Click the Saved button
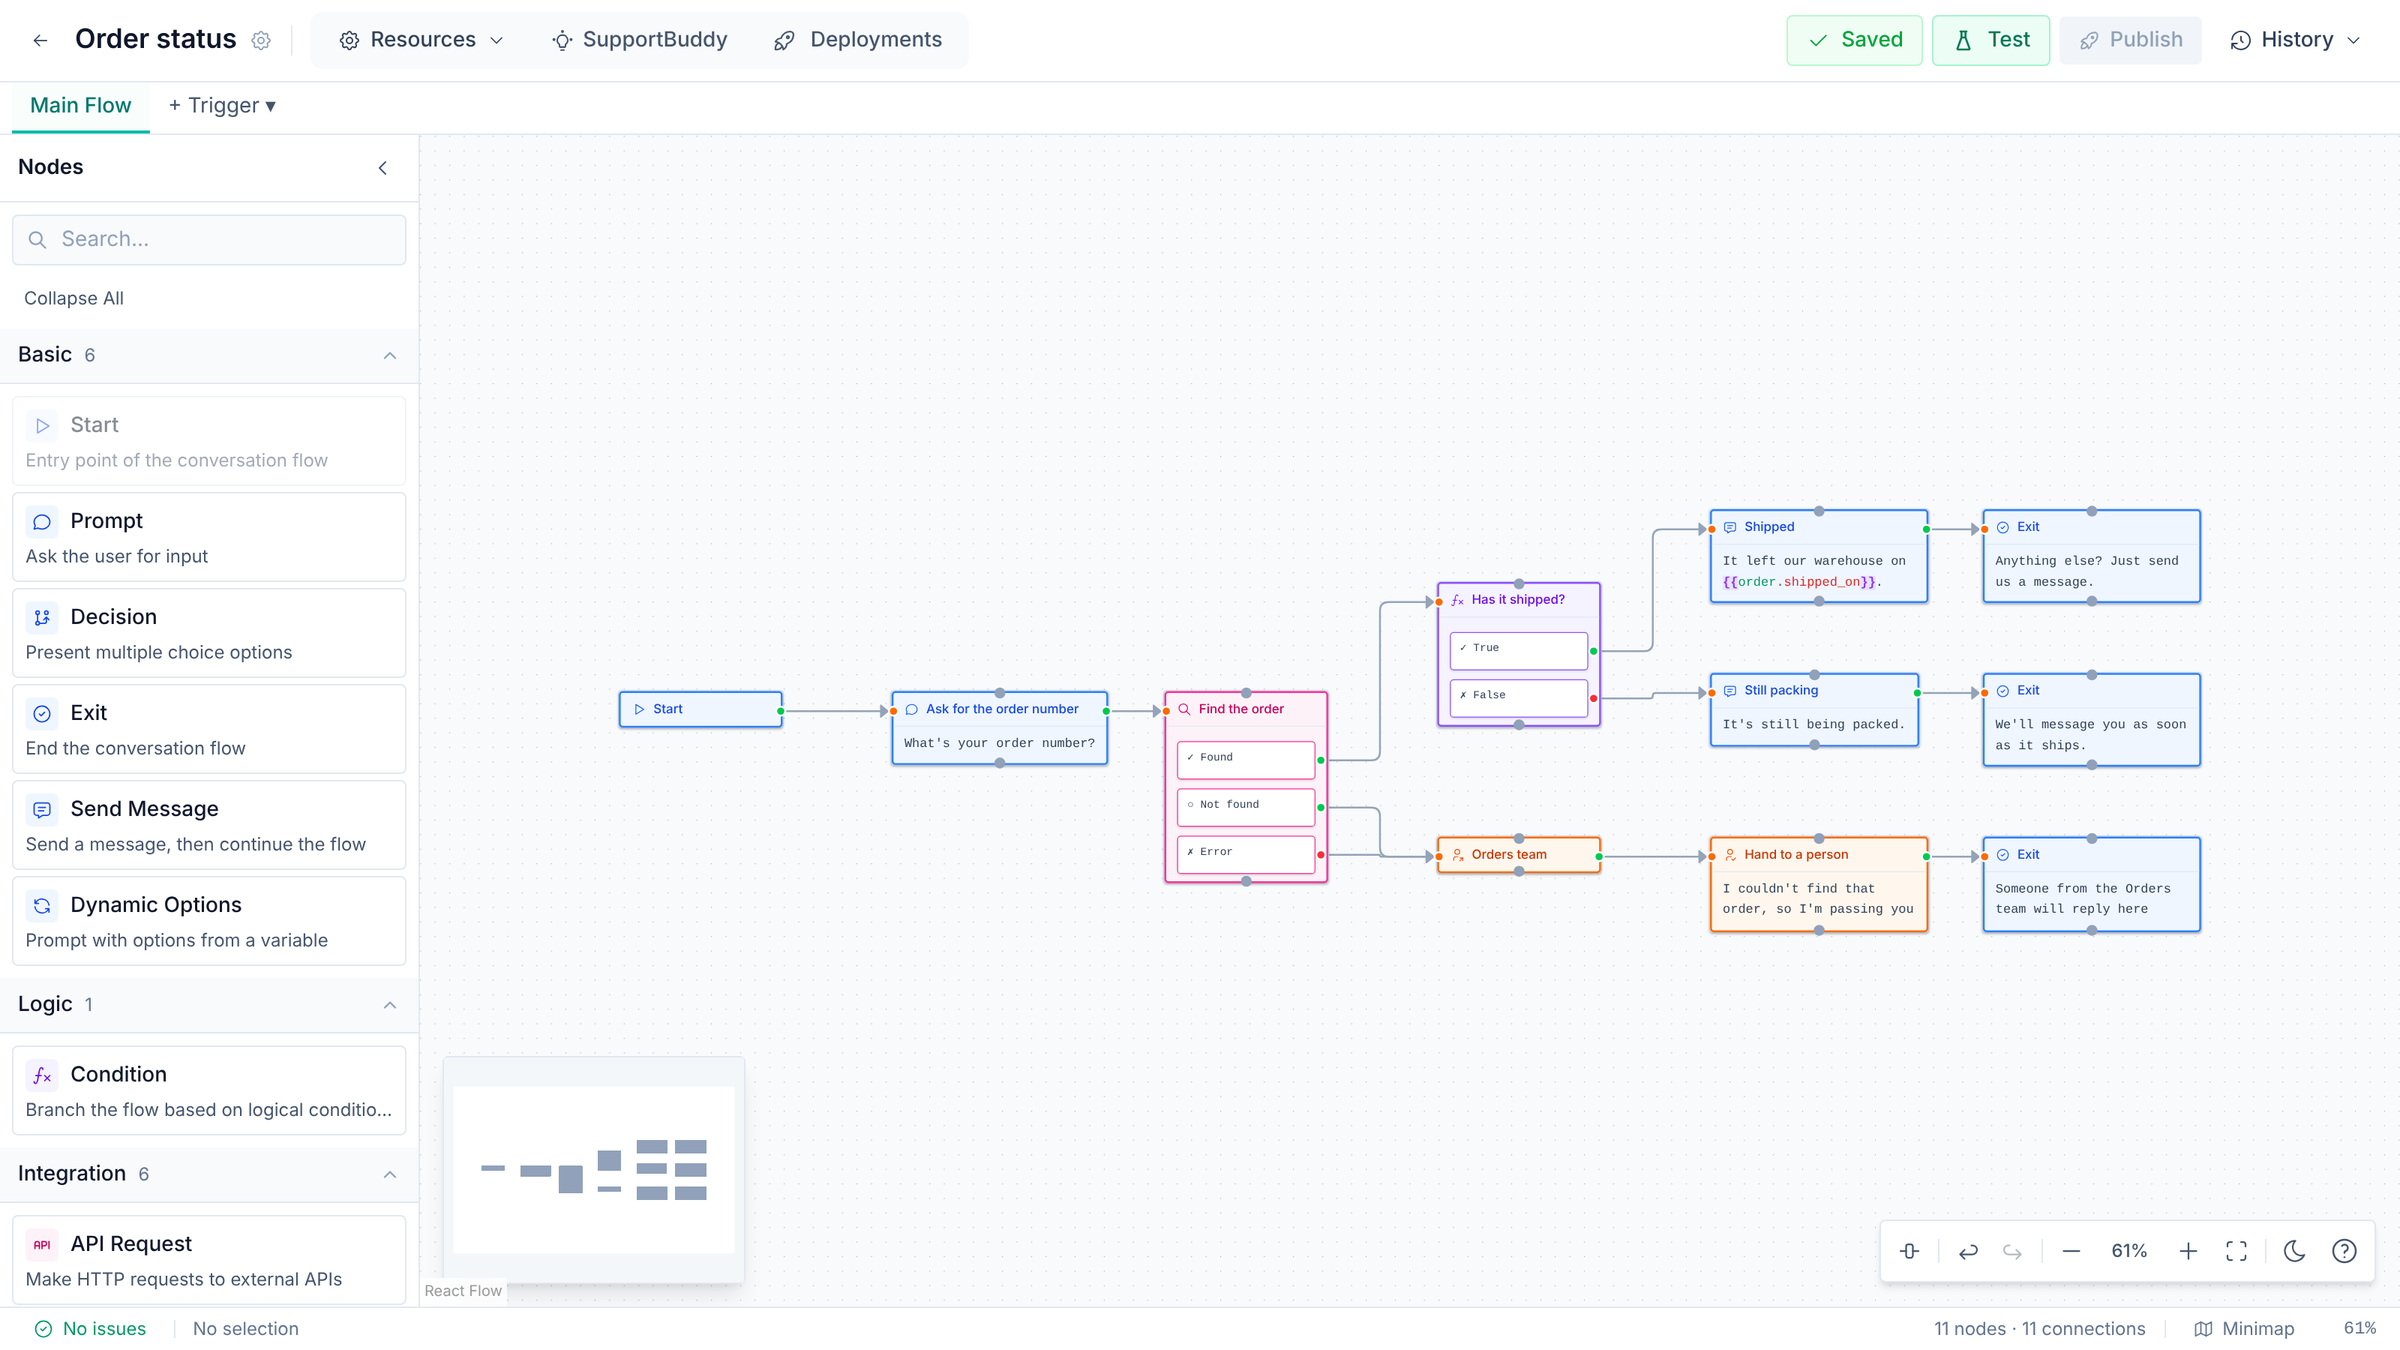2400x1350 pixels. click(1854, 40)
